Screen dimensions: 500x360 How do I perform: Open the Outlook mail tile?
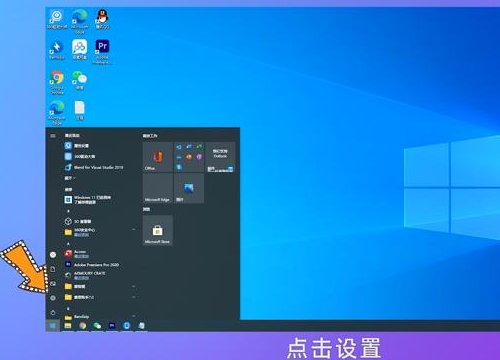tap(220, 157)
